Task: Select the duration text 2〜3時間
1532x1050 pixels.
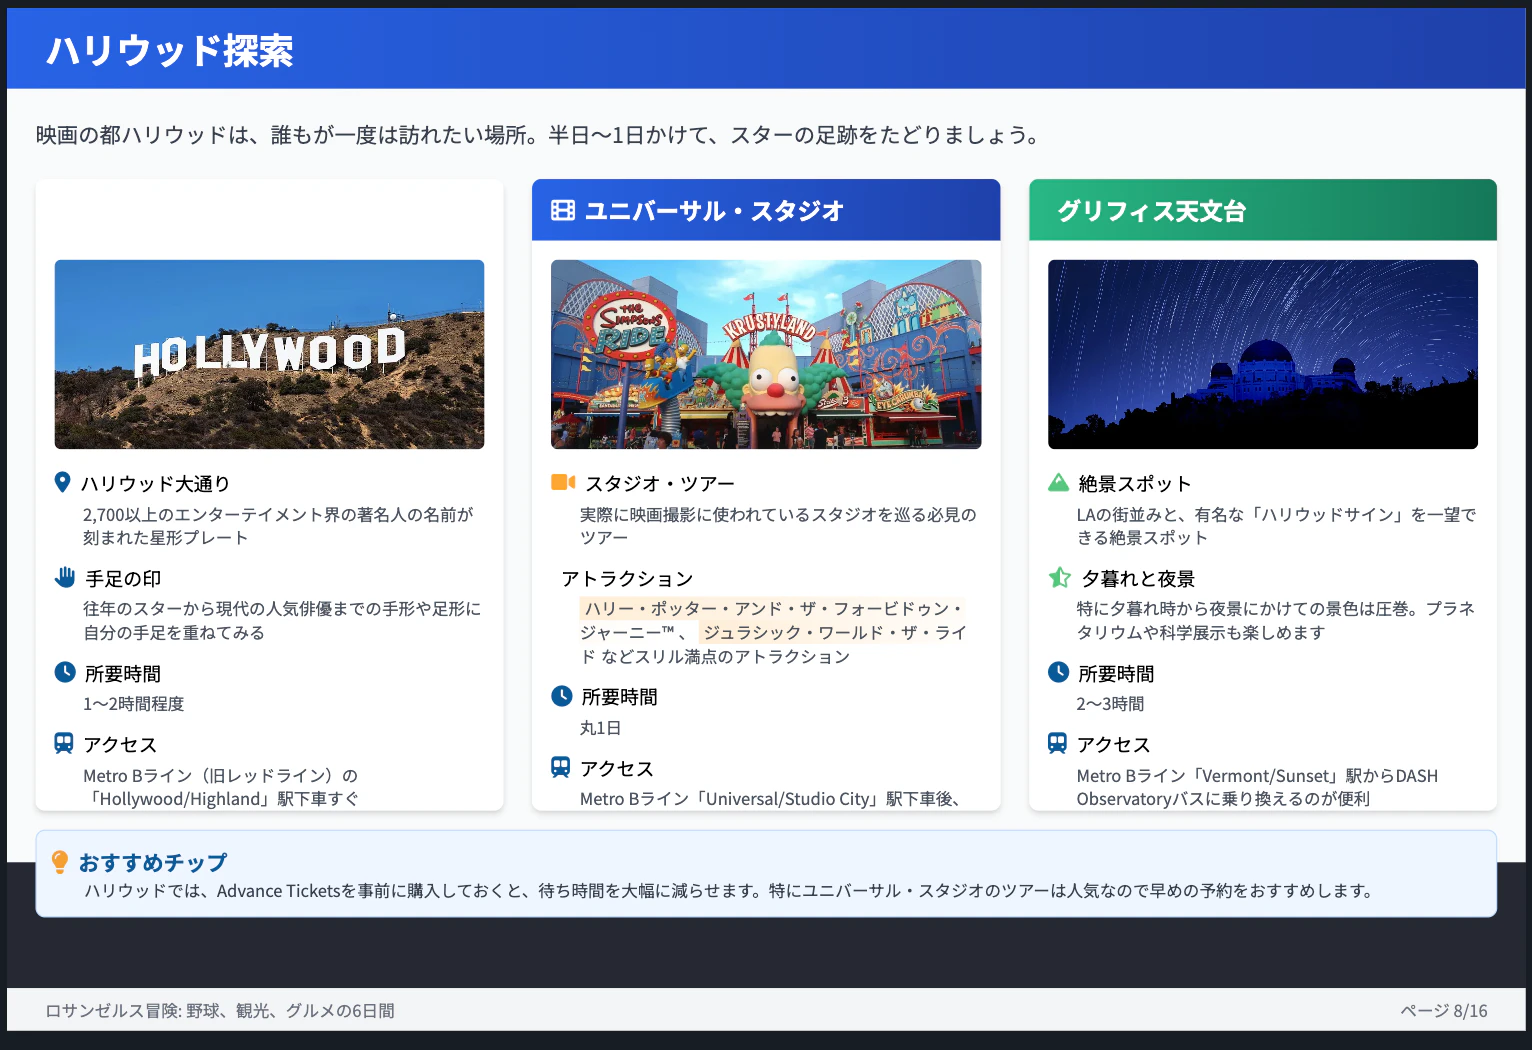Action: coord(1110,704)
